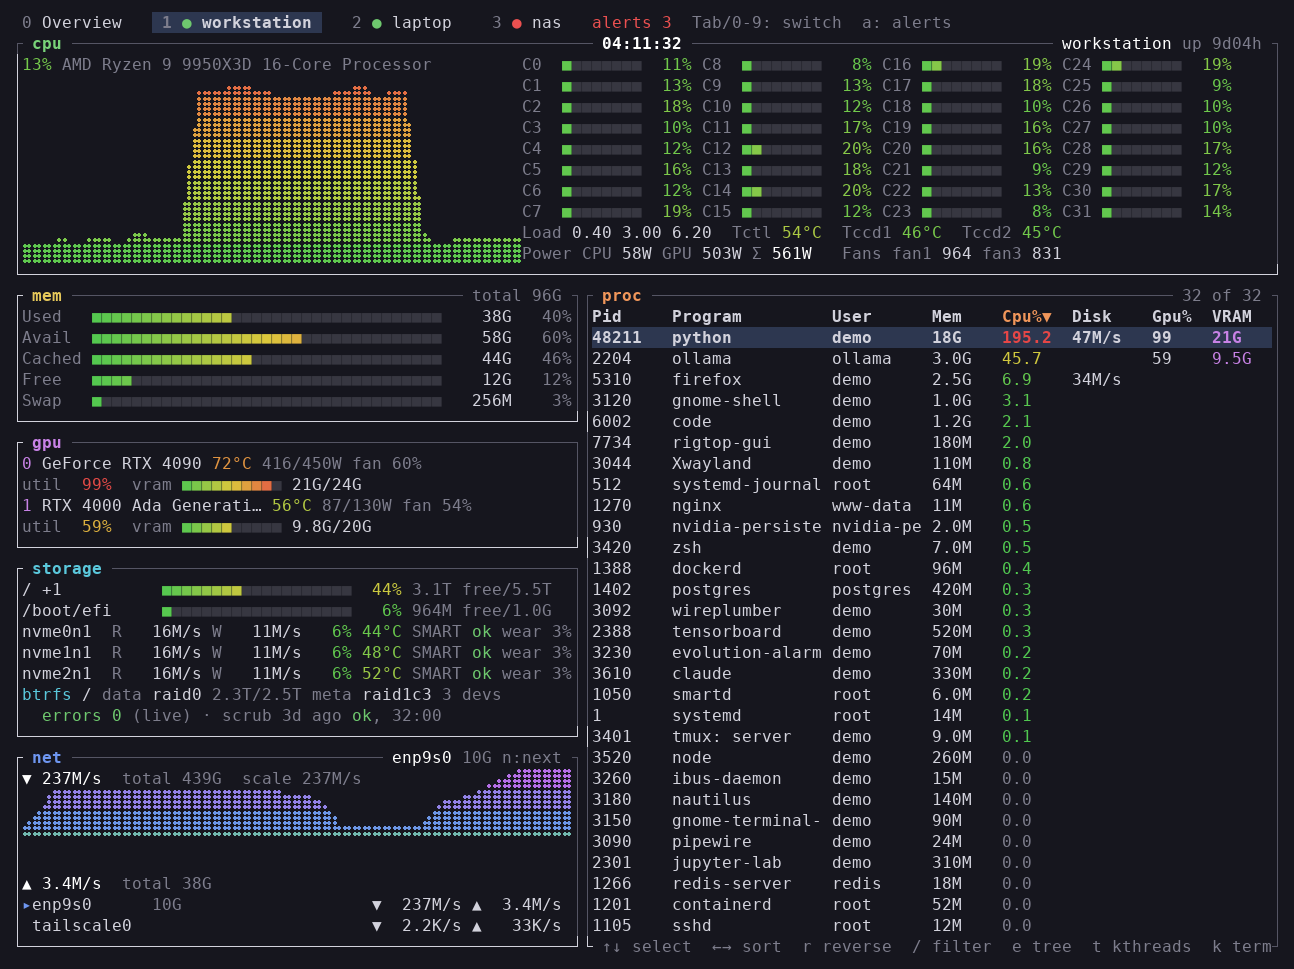Click the nvme2n1 disk row
The image size is (1294, 969).
pos(297,673)
